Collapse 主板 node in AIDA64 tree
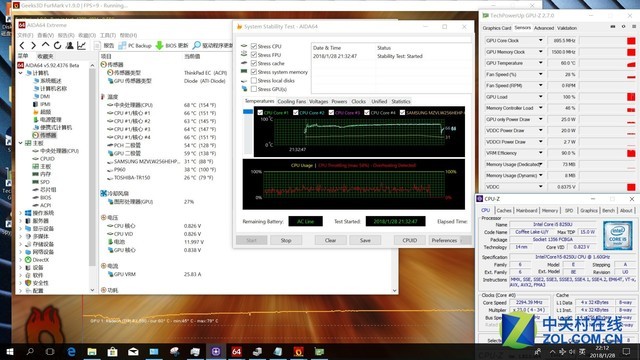The image size is (640, 360). [x=21, y=143]
